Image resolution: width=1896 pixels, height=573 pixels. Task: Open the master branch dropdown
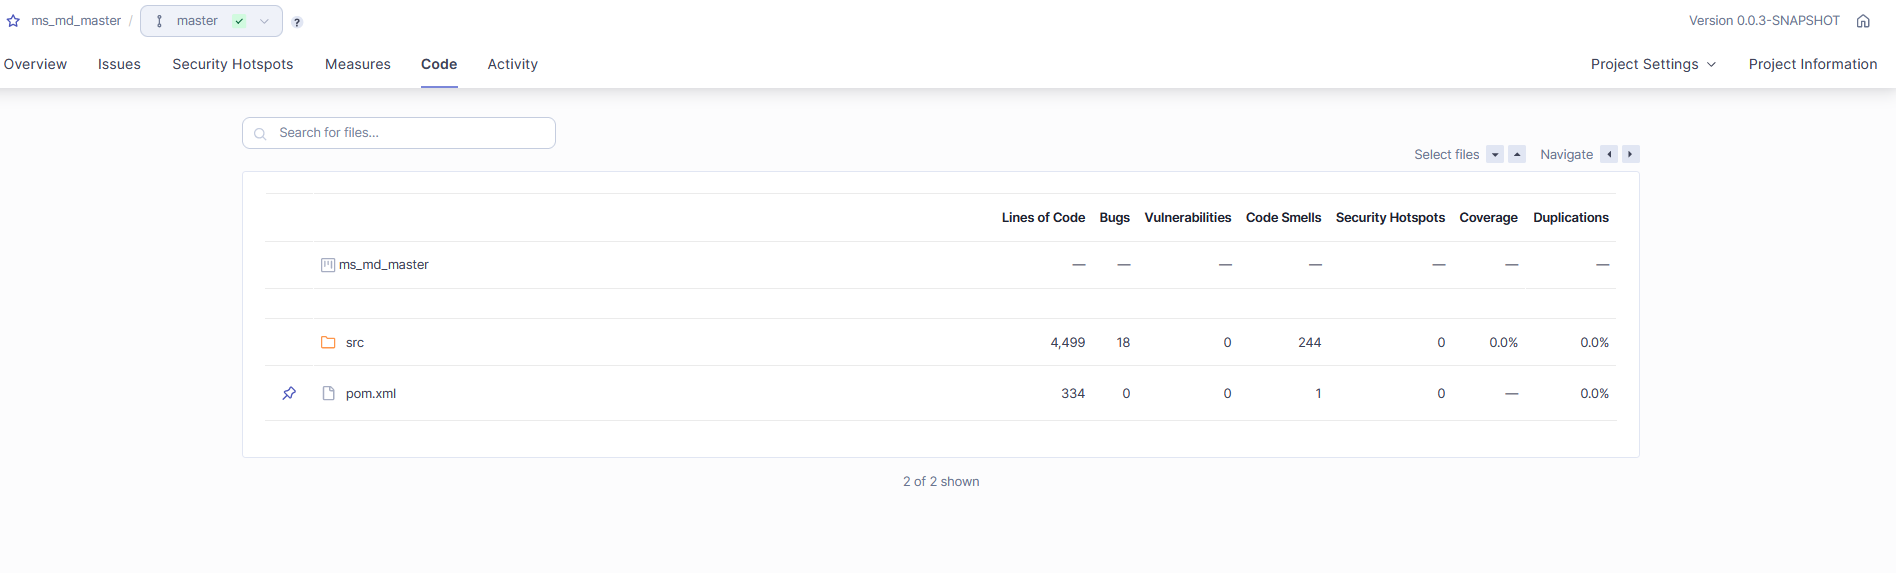[x=211, y=21]
